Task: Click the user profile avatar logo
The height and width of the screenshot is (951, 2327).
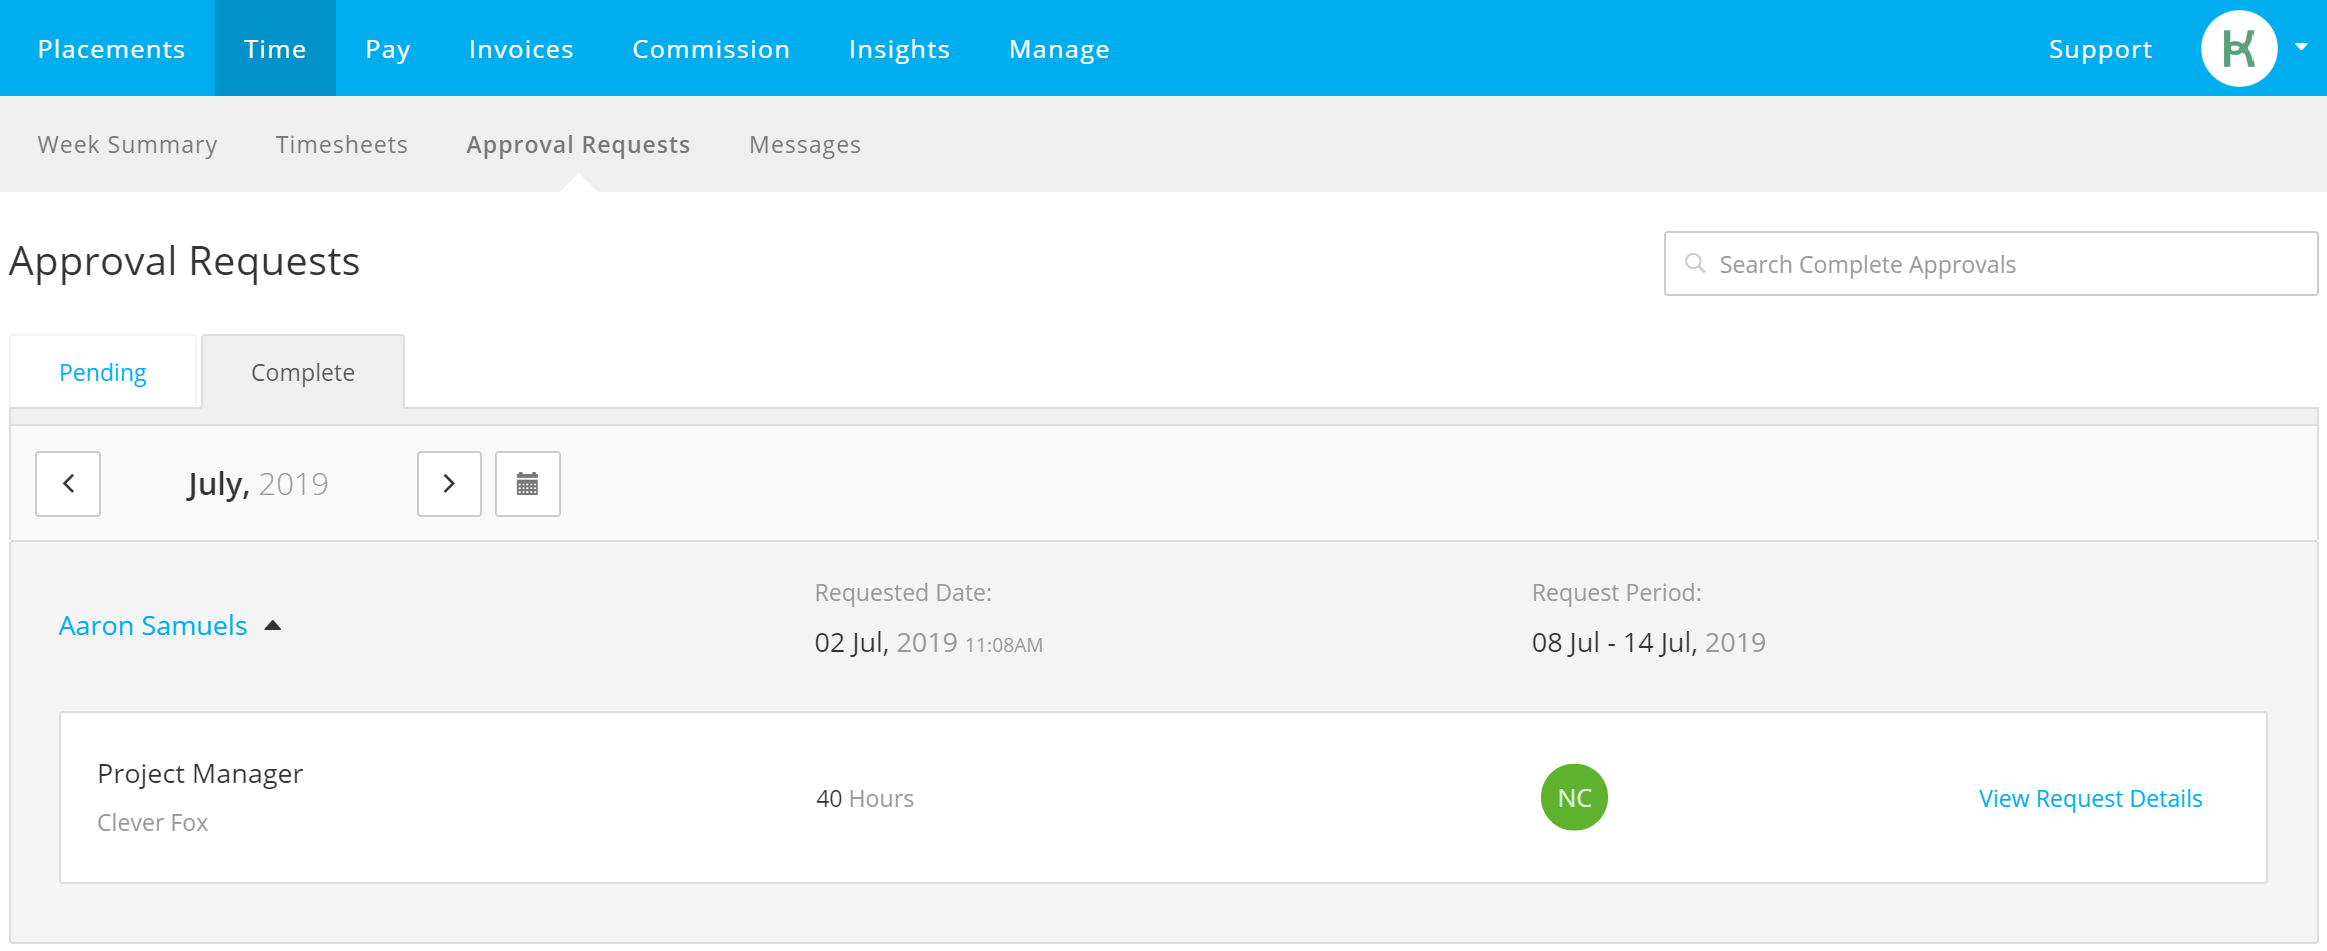Action: pos(2239,48)
